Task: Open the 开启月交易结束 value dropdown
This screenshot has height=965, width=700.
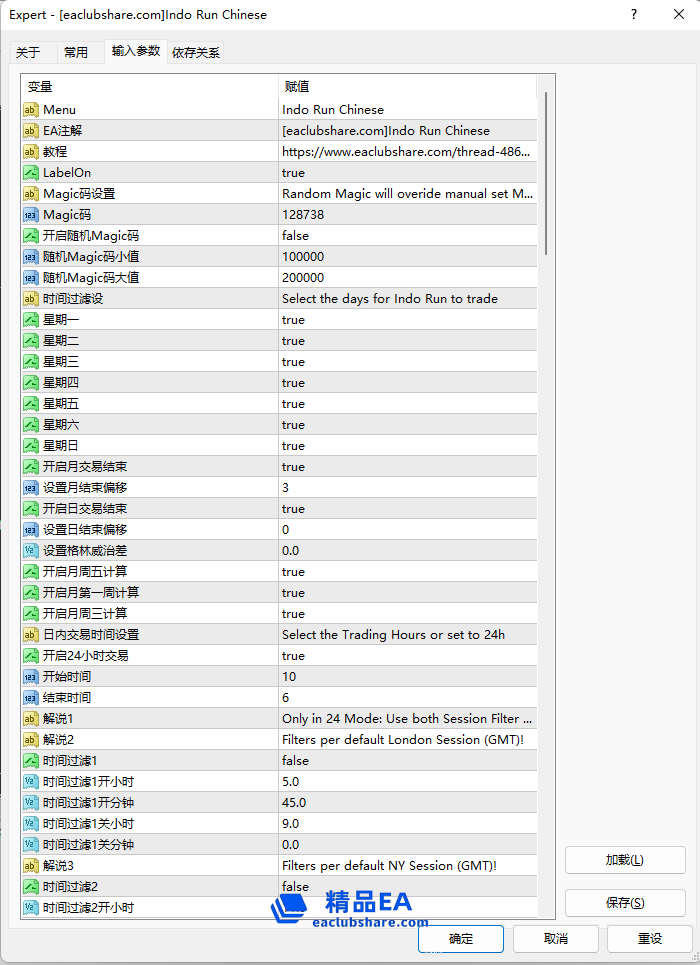Action: pos(407,467)
